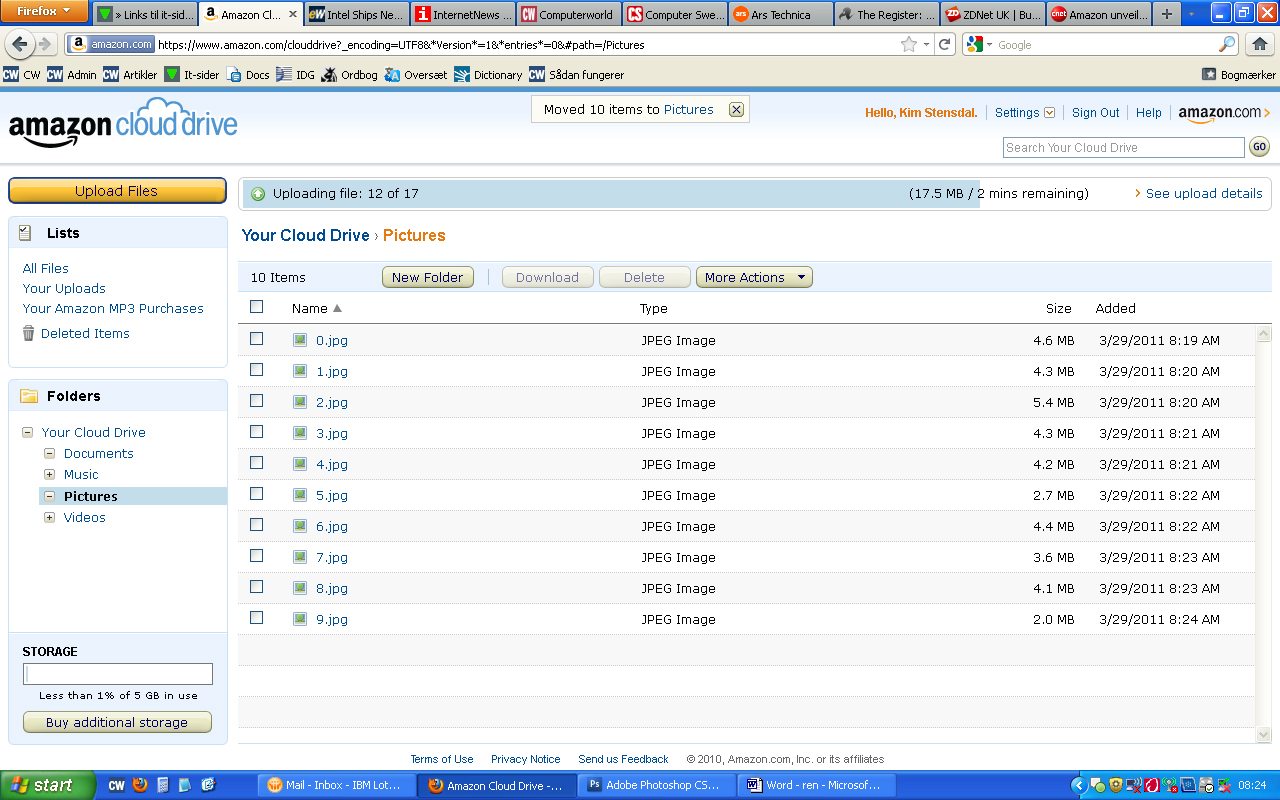Open the Bogmærker bookmarks menu

1239,75
